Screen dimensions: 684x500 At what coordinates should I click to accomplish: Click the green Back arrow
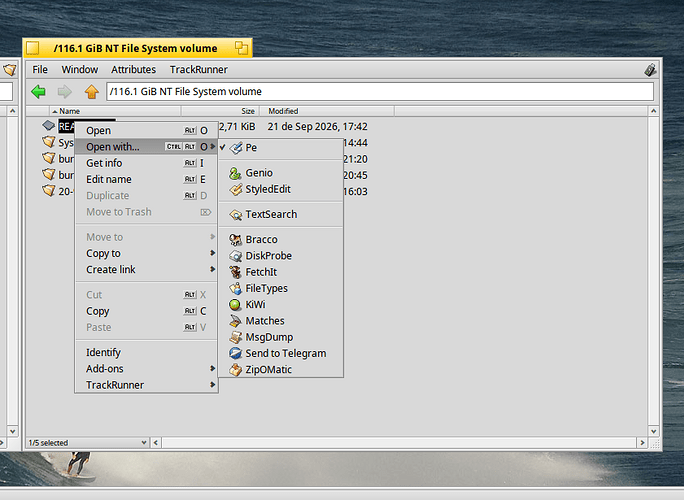pyautogui.click(x=38, y=92)
